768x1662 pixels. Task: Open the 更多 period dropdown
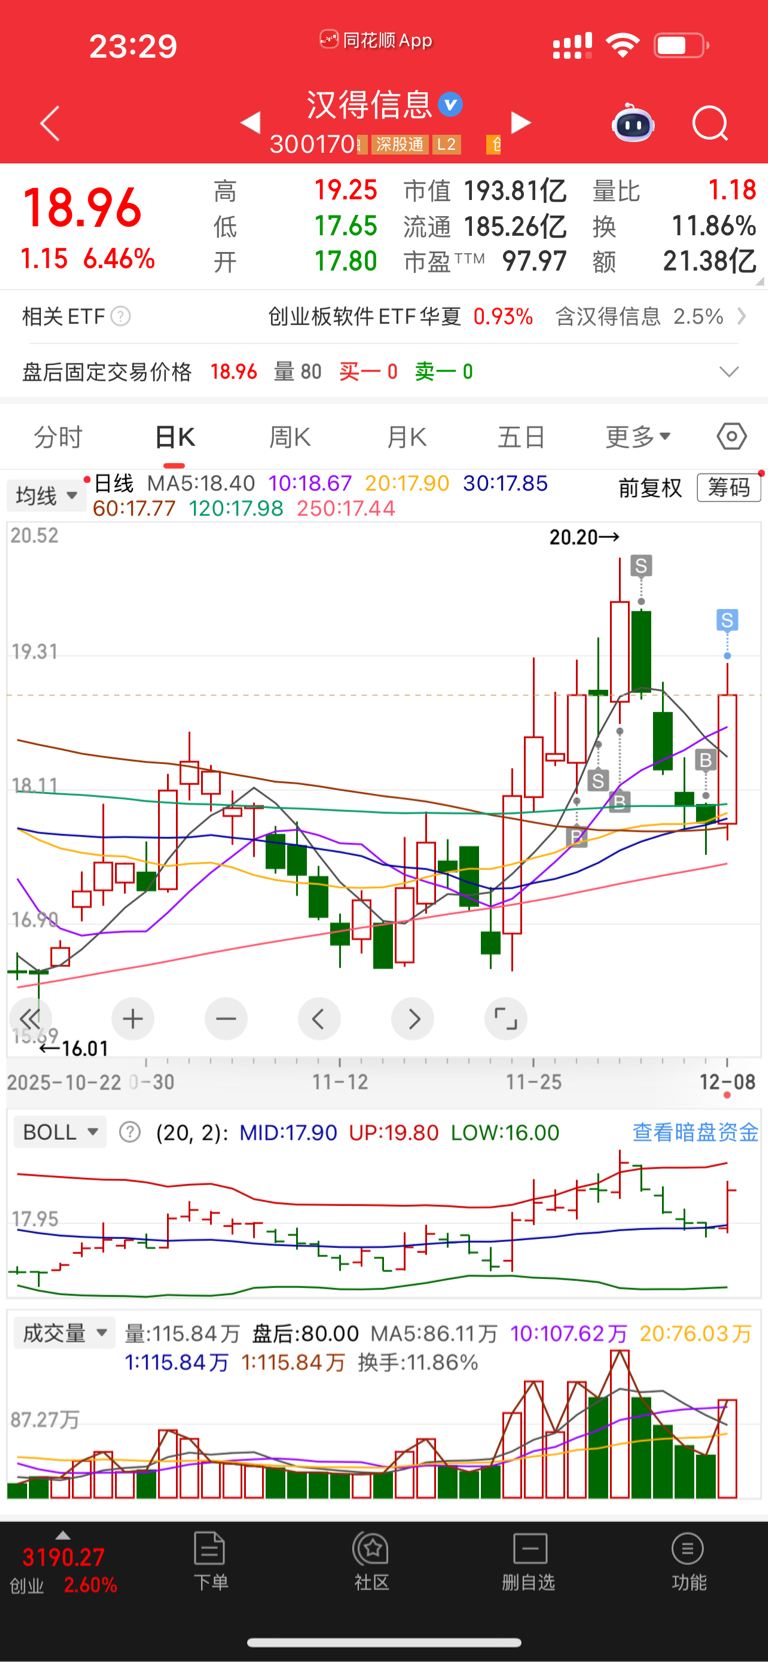(x=638, y=437)
